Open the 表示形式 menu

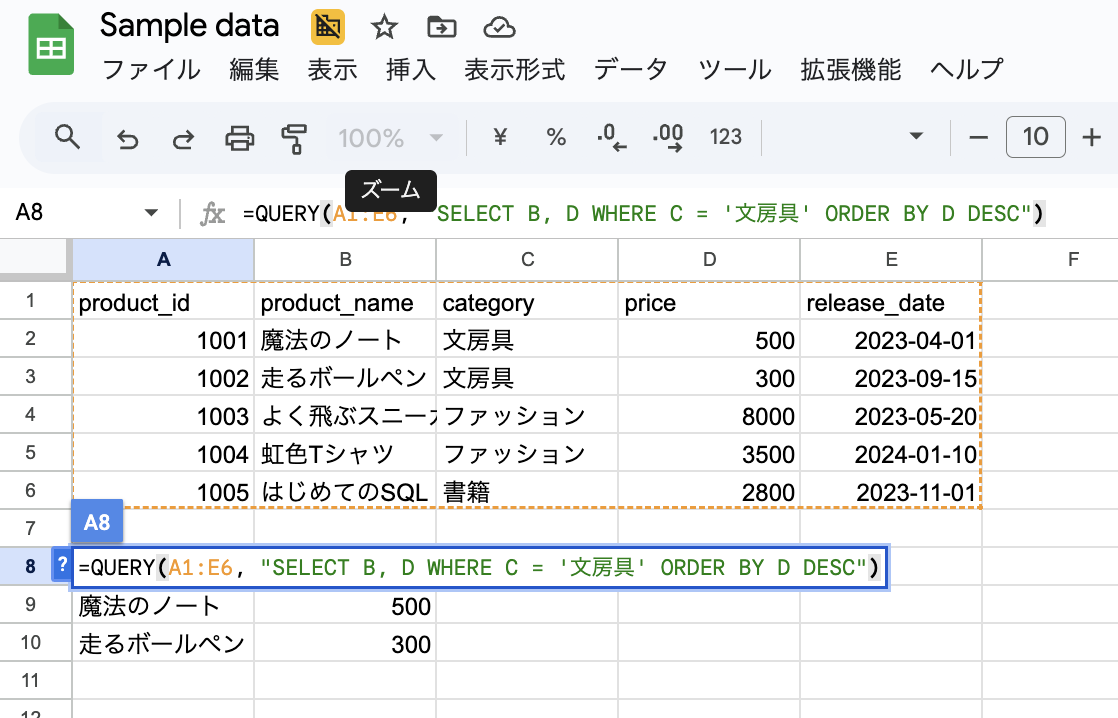click(x=514, y=70)
